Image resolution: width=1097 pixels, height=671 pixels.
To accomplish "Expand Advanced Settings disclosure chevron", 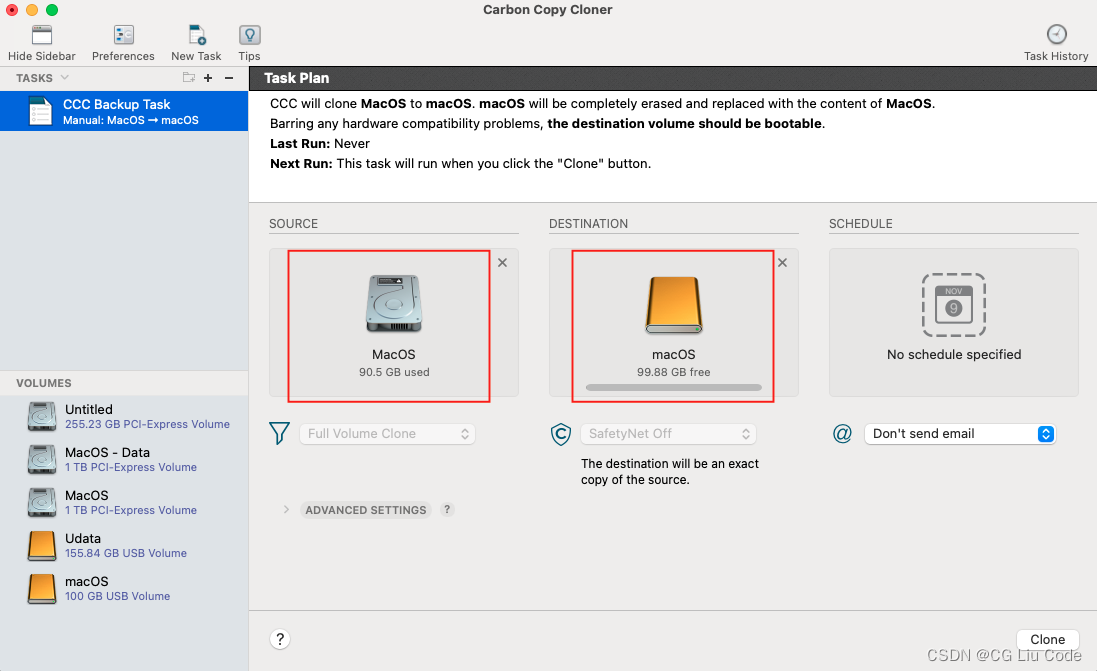I will coord(286,509).
